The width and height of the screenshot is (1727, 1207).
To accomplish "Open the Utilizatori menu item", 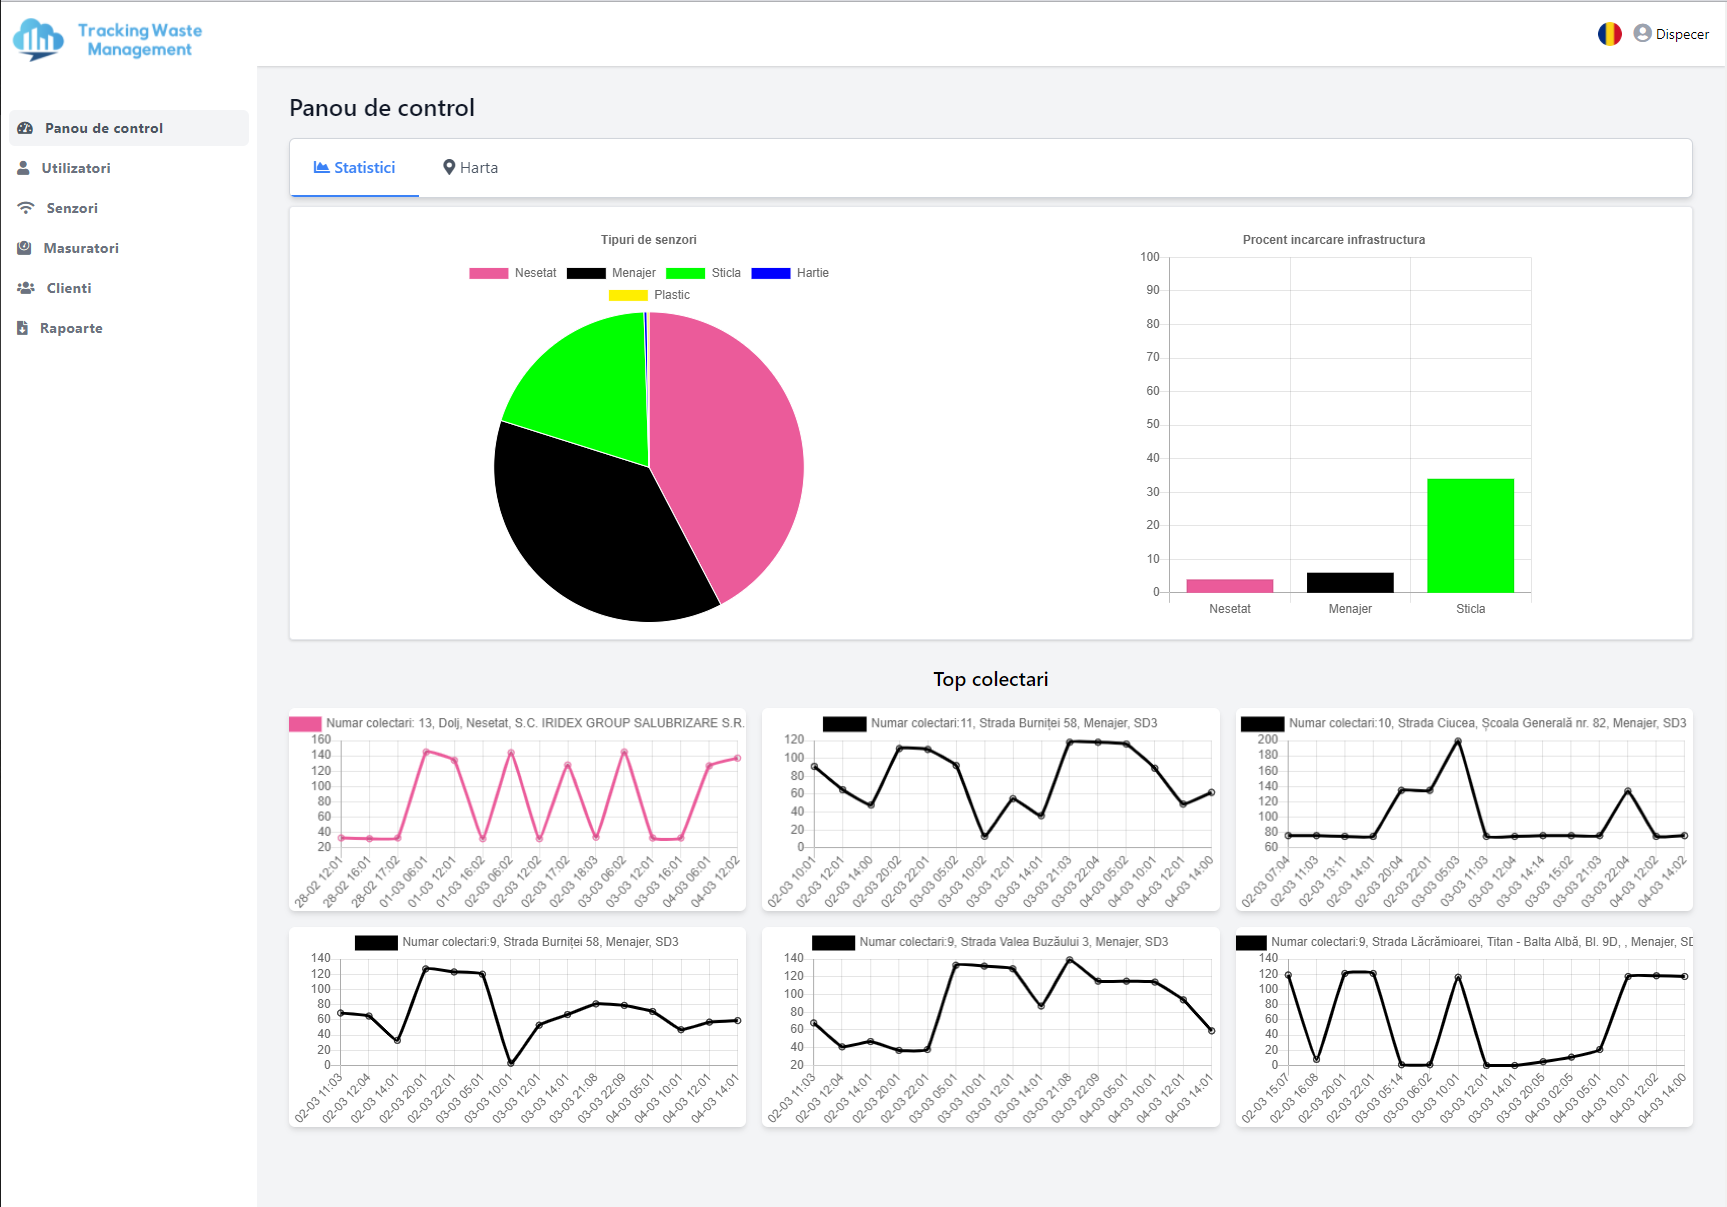I will pos(129,168).
